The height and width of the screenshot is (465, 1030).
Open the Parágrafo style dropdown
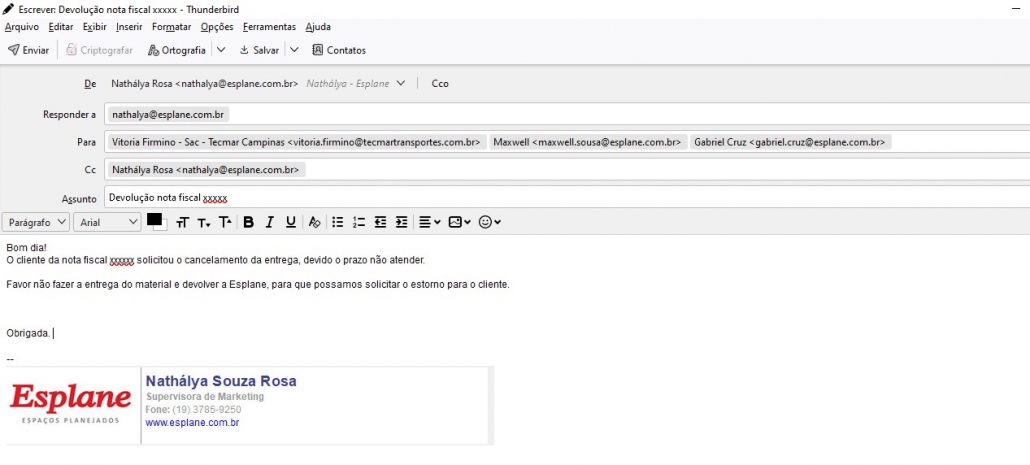coord(36,222)
